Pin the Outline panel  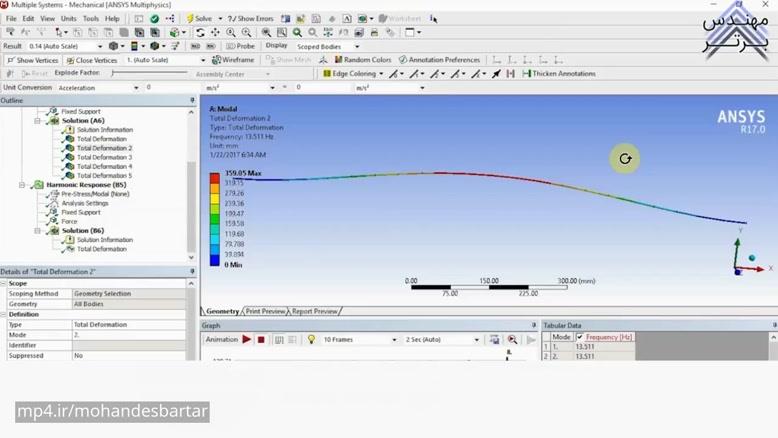192,100
